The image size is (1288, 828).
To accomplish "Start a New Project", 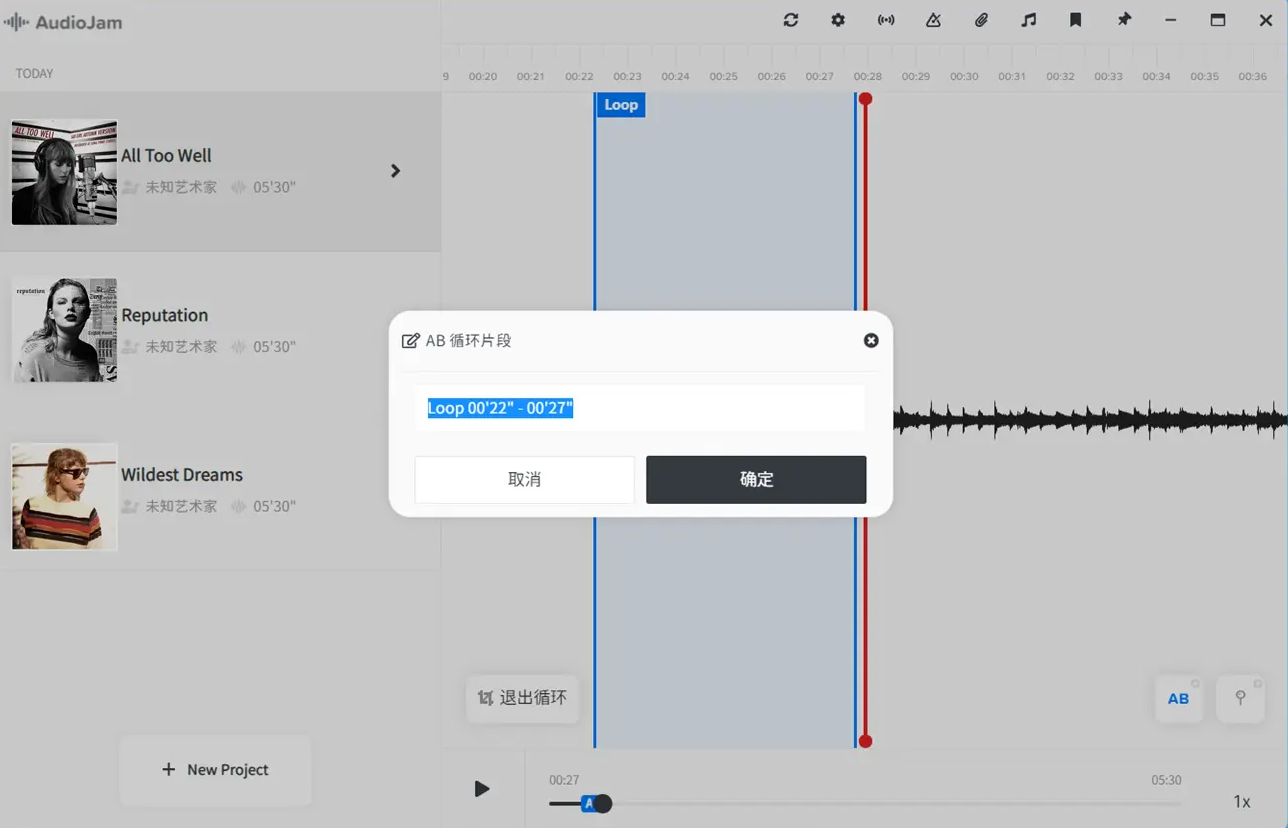I will [x=214, y=769].
